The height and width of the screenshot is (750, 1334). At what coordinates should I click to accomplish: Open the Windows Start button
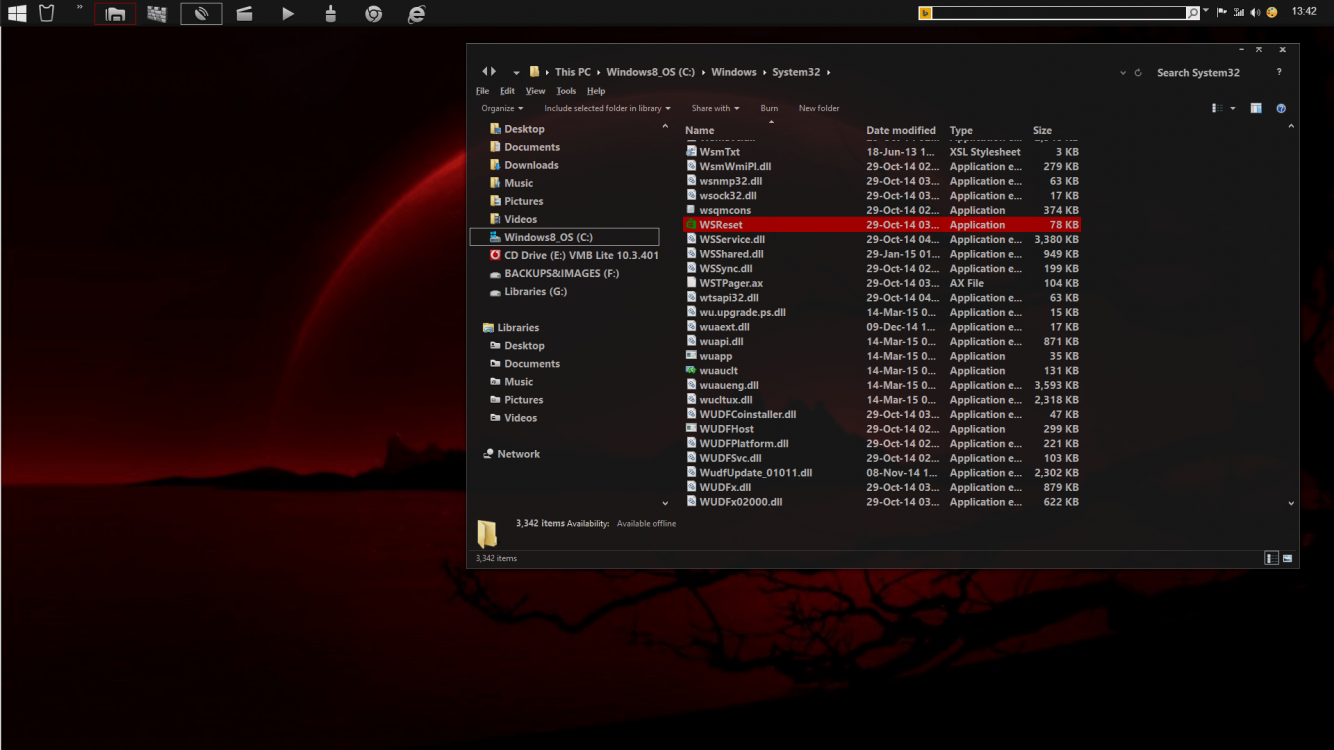(16, 13)
